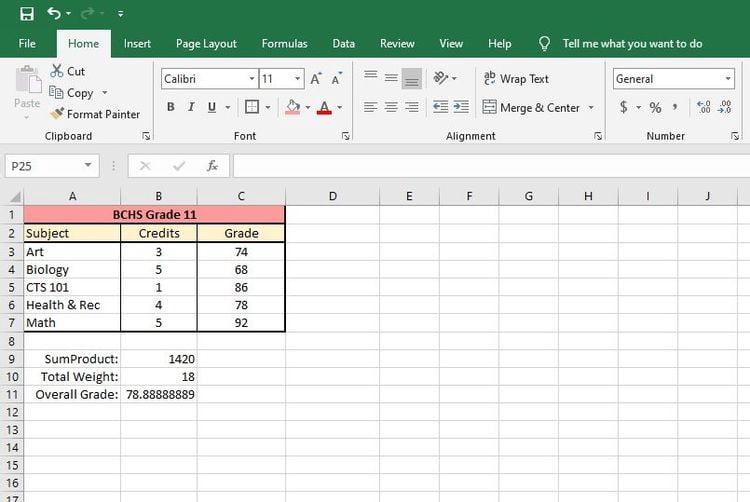This screenshot has width=750, height=502.
Task: Open the Help tab
Action: [x=499, y=44]
